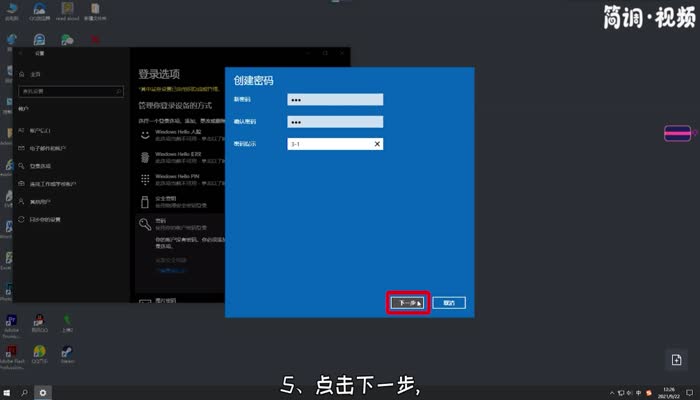This screenshot has height=400, width=700.
Task: Open Adobe Premiere desktop shortcut
Action: pyautogui.click(x=12, y=325)
